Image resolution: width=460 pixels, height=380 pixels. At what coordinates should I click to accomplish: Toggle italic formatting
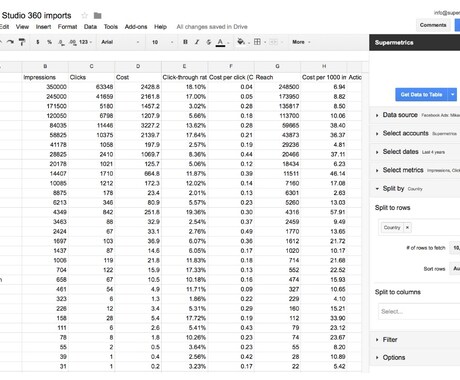197,42
